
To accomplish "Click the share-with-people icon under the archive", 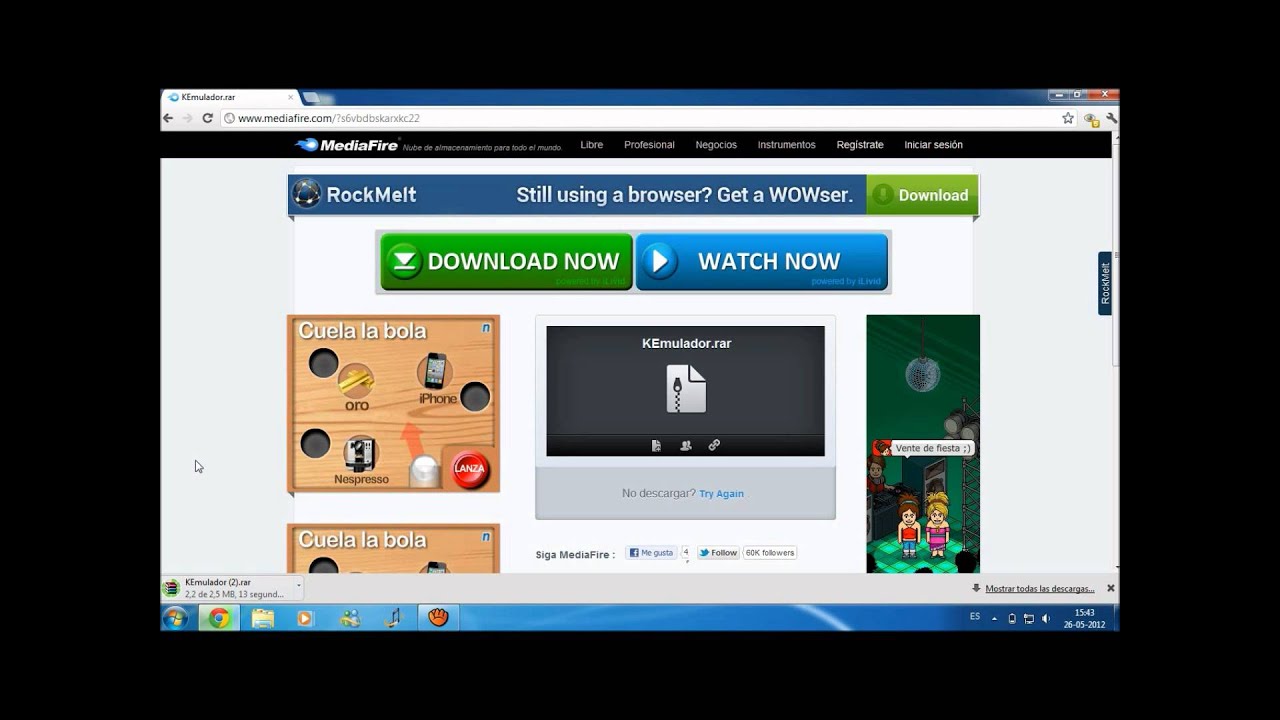I will coord(685,446).
